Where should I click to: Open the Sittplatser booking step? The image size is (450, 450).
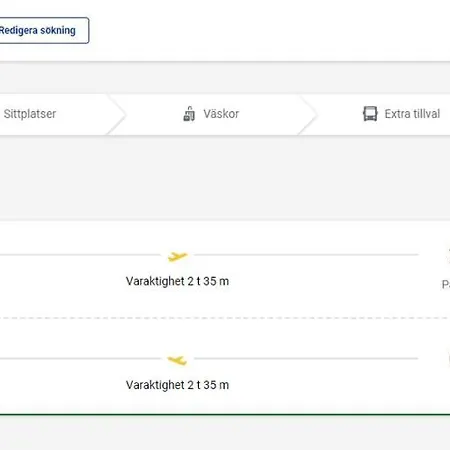(x=30, y=114)
